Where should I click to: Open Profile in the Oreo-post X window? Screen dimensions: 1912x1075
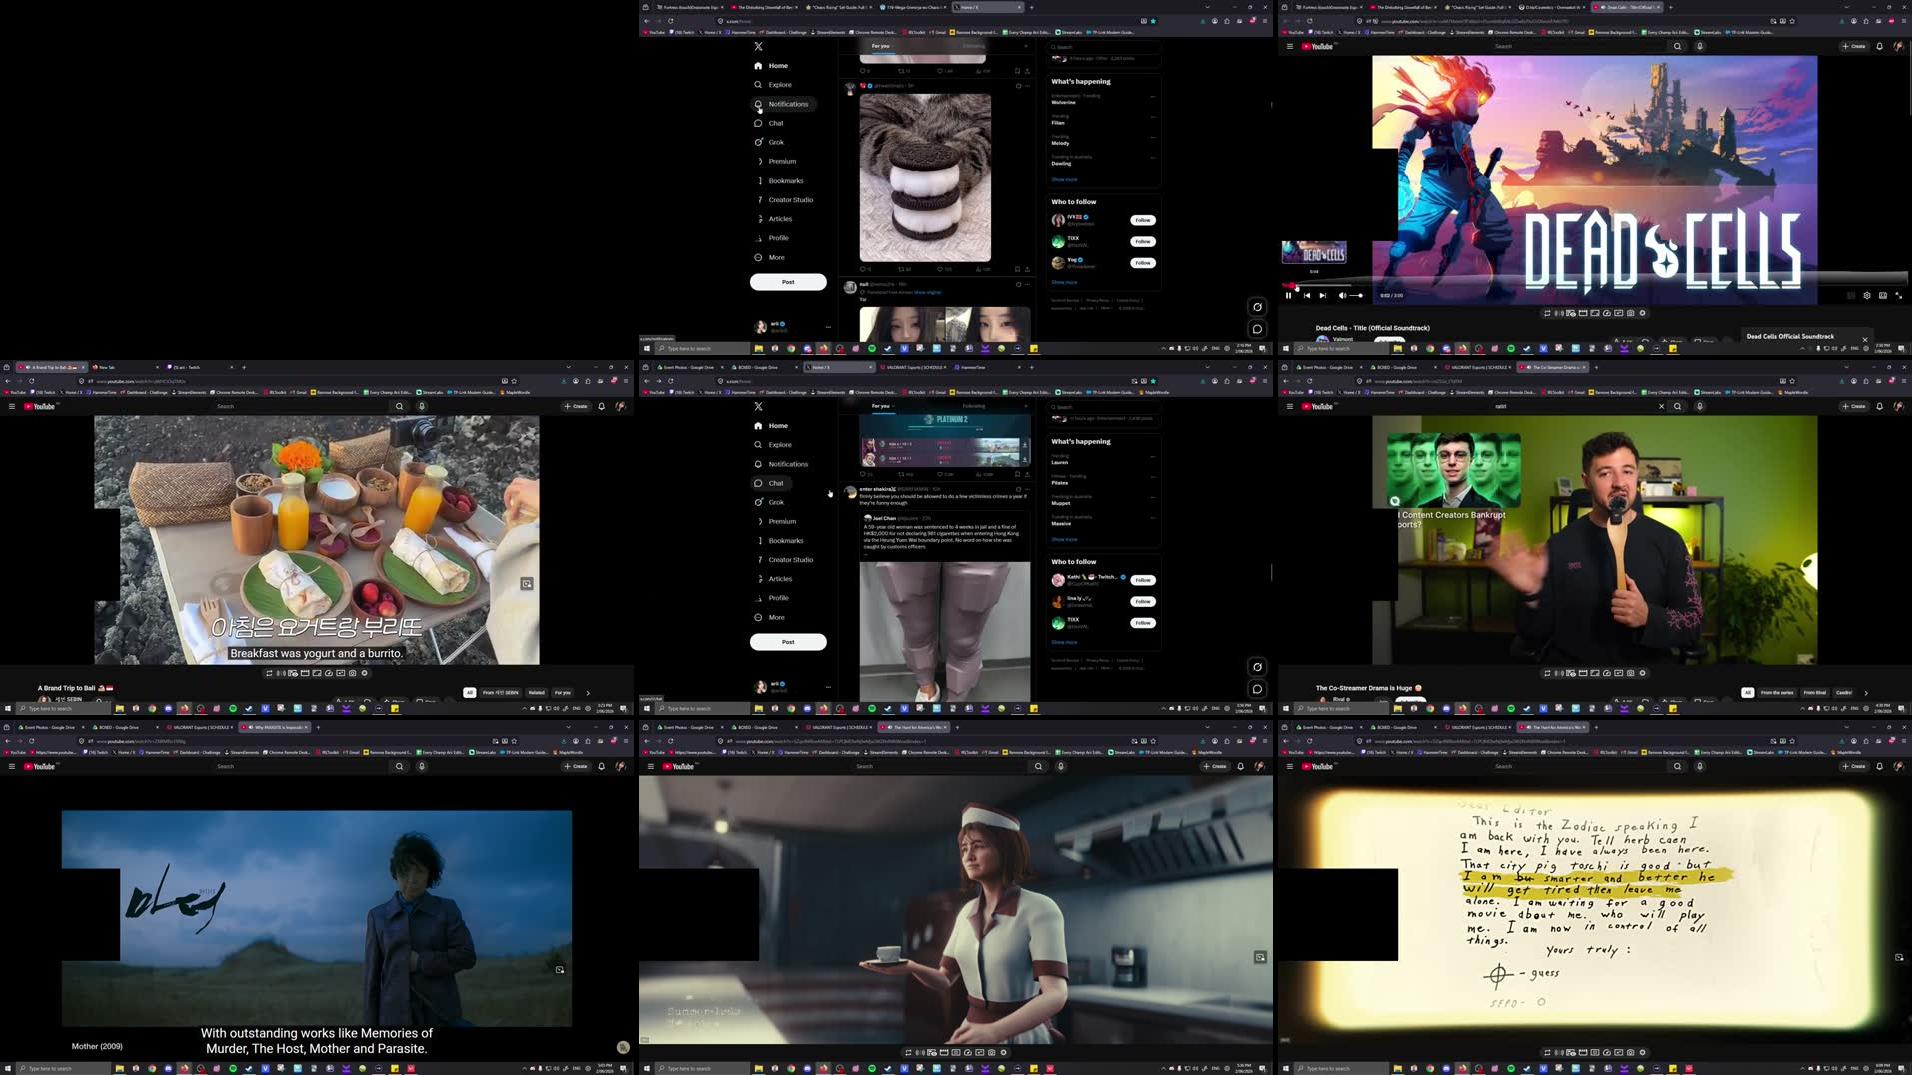tap(771, 238)
